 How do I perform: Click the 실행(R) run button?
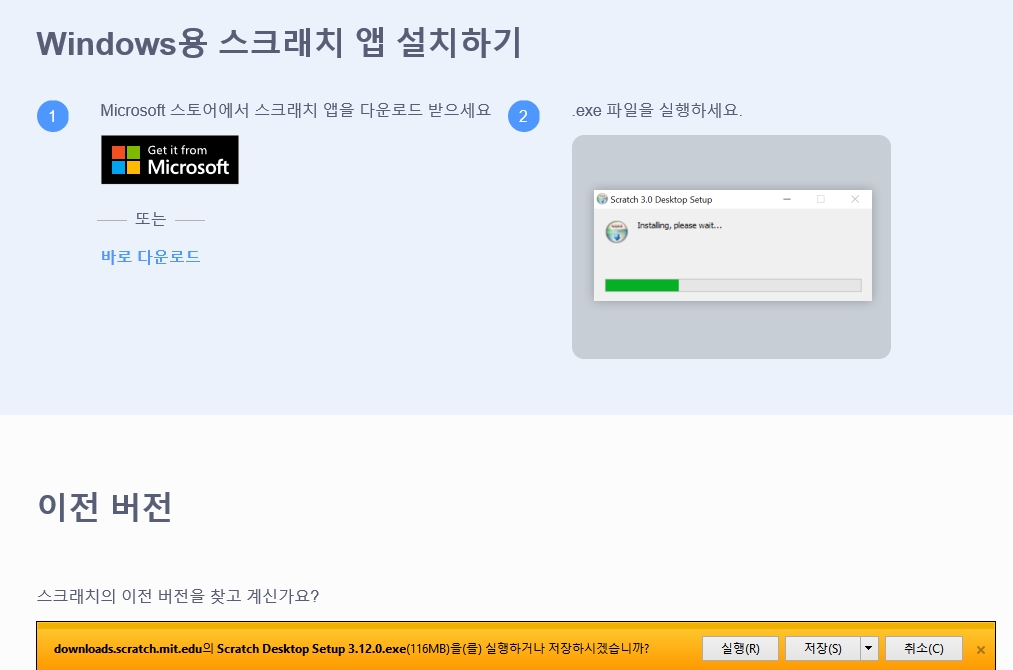tap(740, 648)
